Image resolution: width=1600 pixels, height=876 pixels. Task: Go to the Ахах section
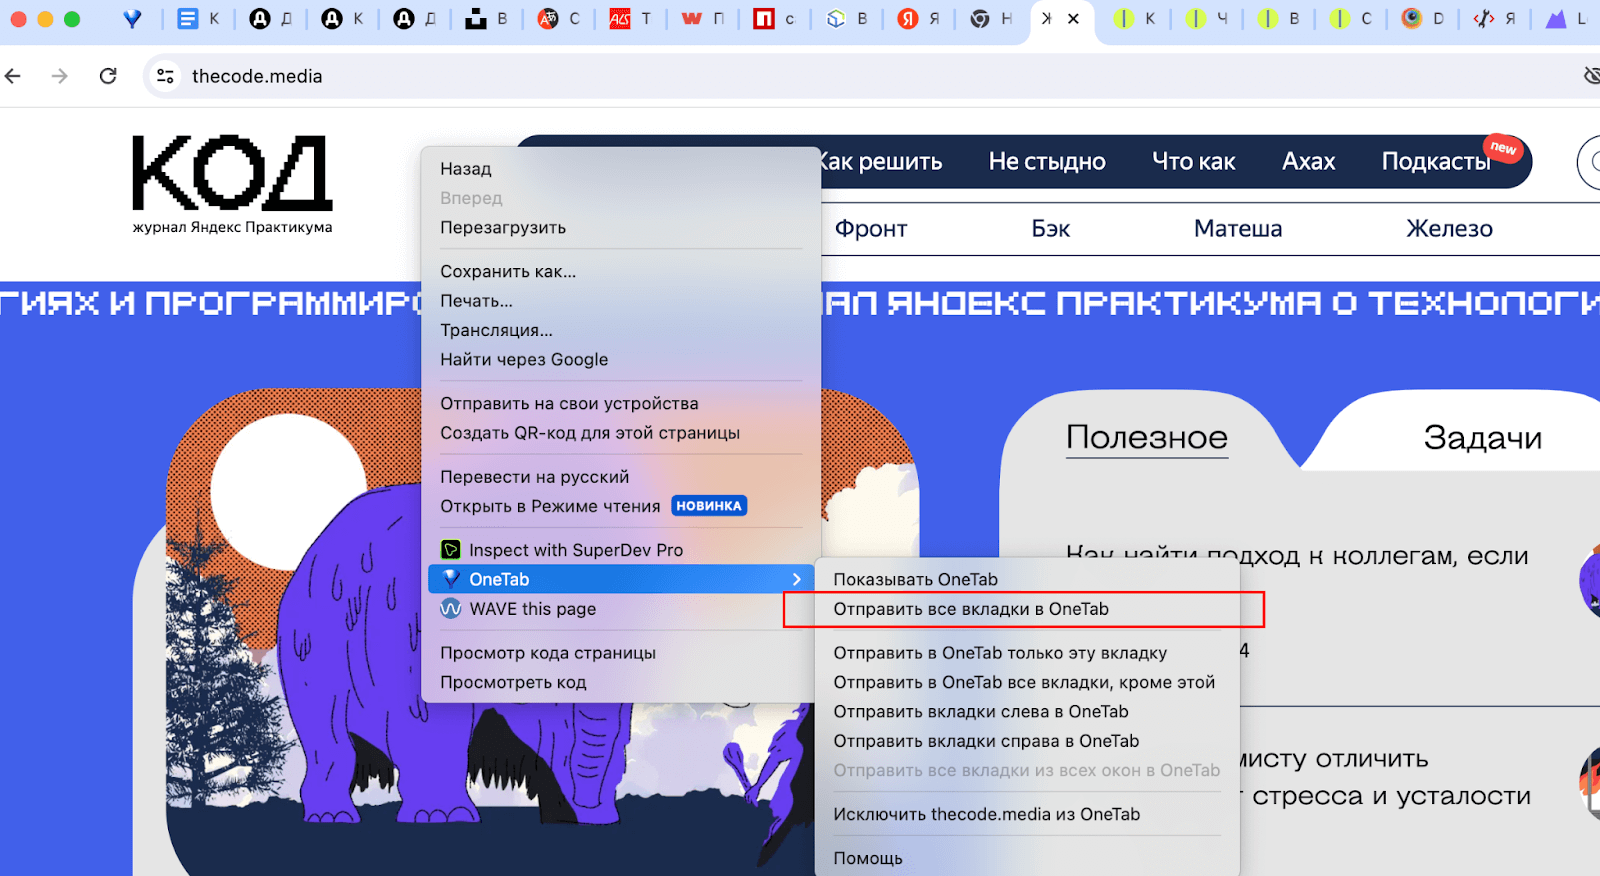pyautogui.click(x=1308, y=161)
